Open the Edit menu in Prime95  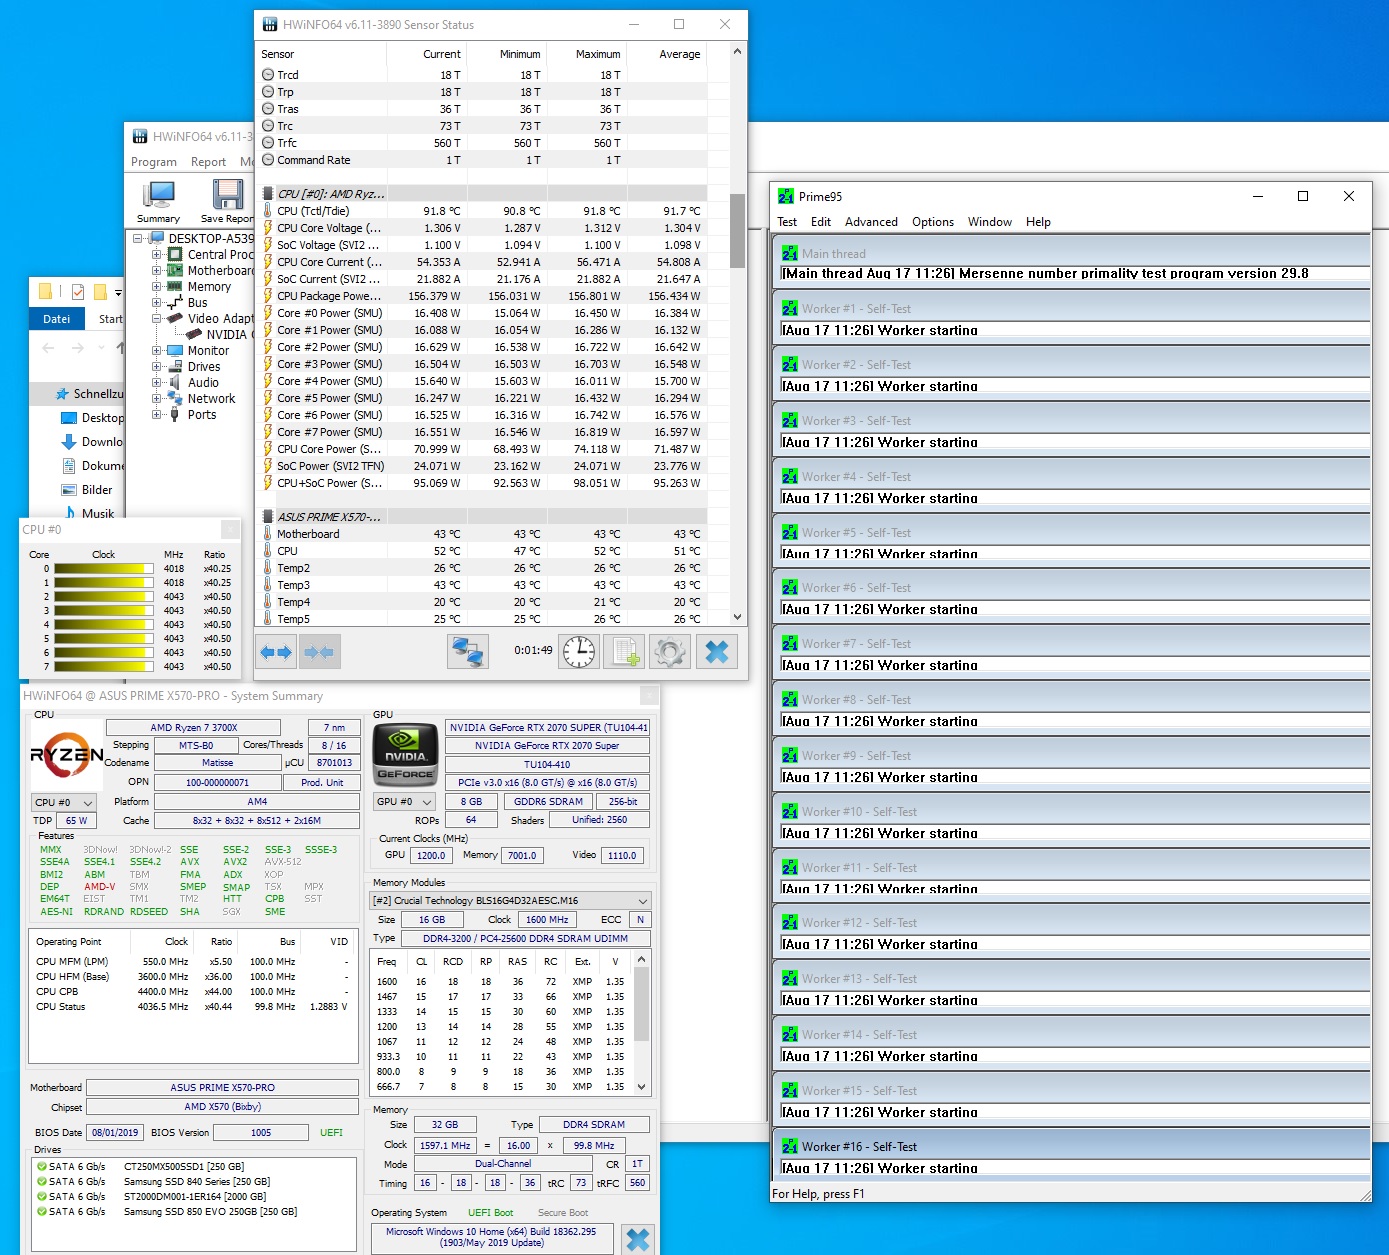[x=821, y=222]
